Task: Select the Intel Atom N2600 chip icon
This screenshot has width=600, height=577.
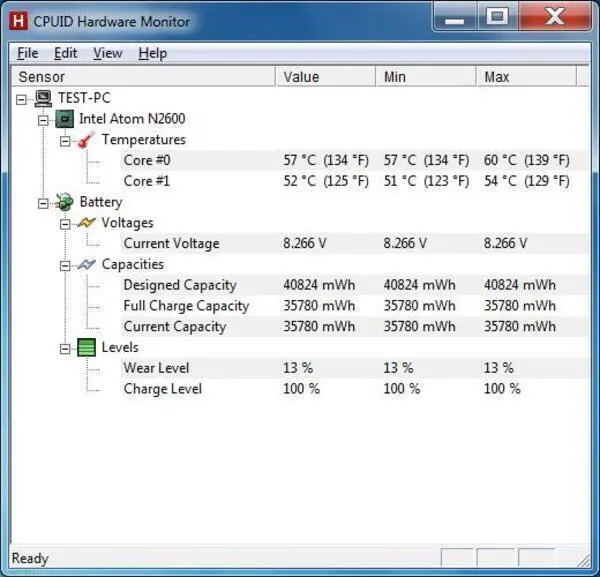Action: tap(65, 119)
